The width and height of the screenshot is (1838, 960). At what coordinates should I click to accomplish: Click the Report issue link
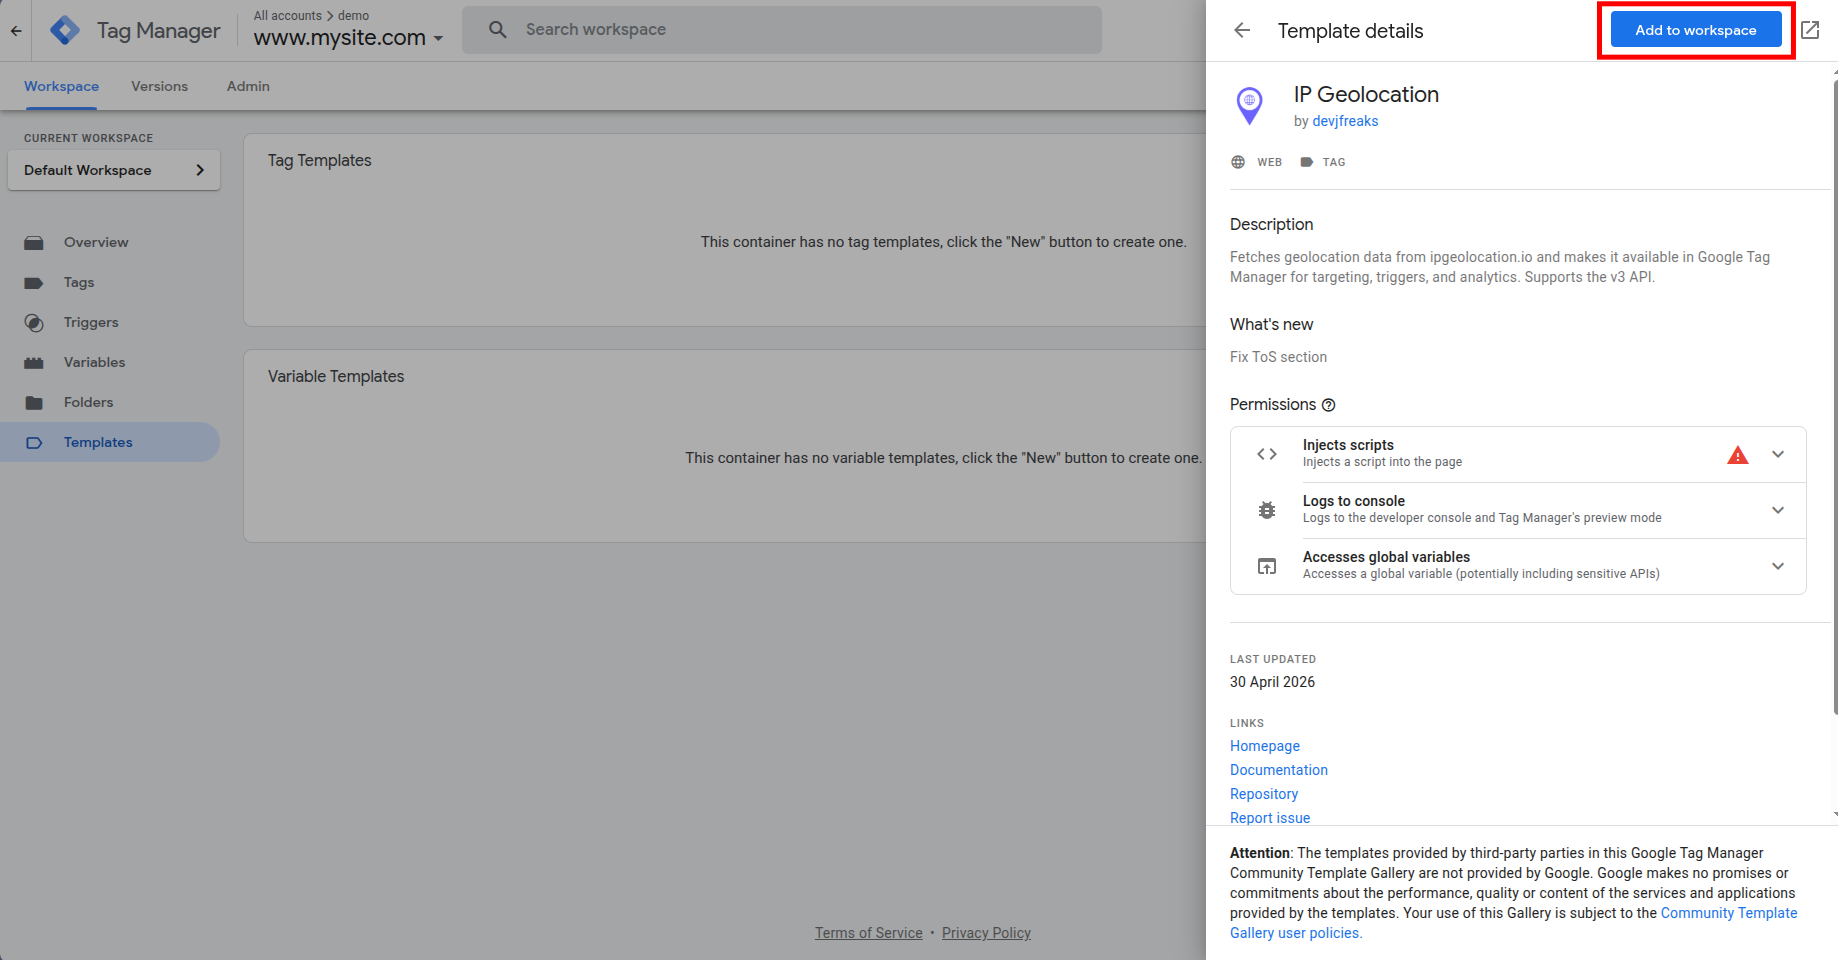click(x=1270, y=818)
